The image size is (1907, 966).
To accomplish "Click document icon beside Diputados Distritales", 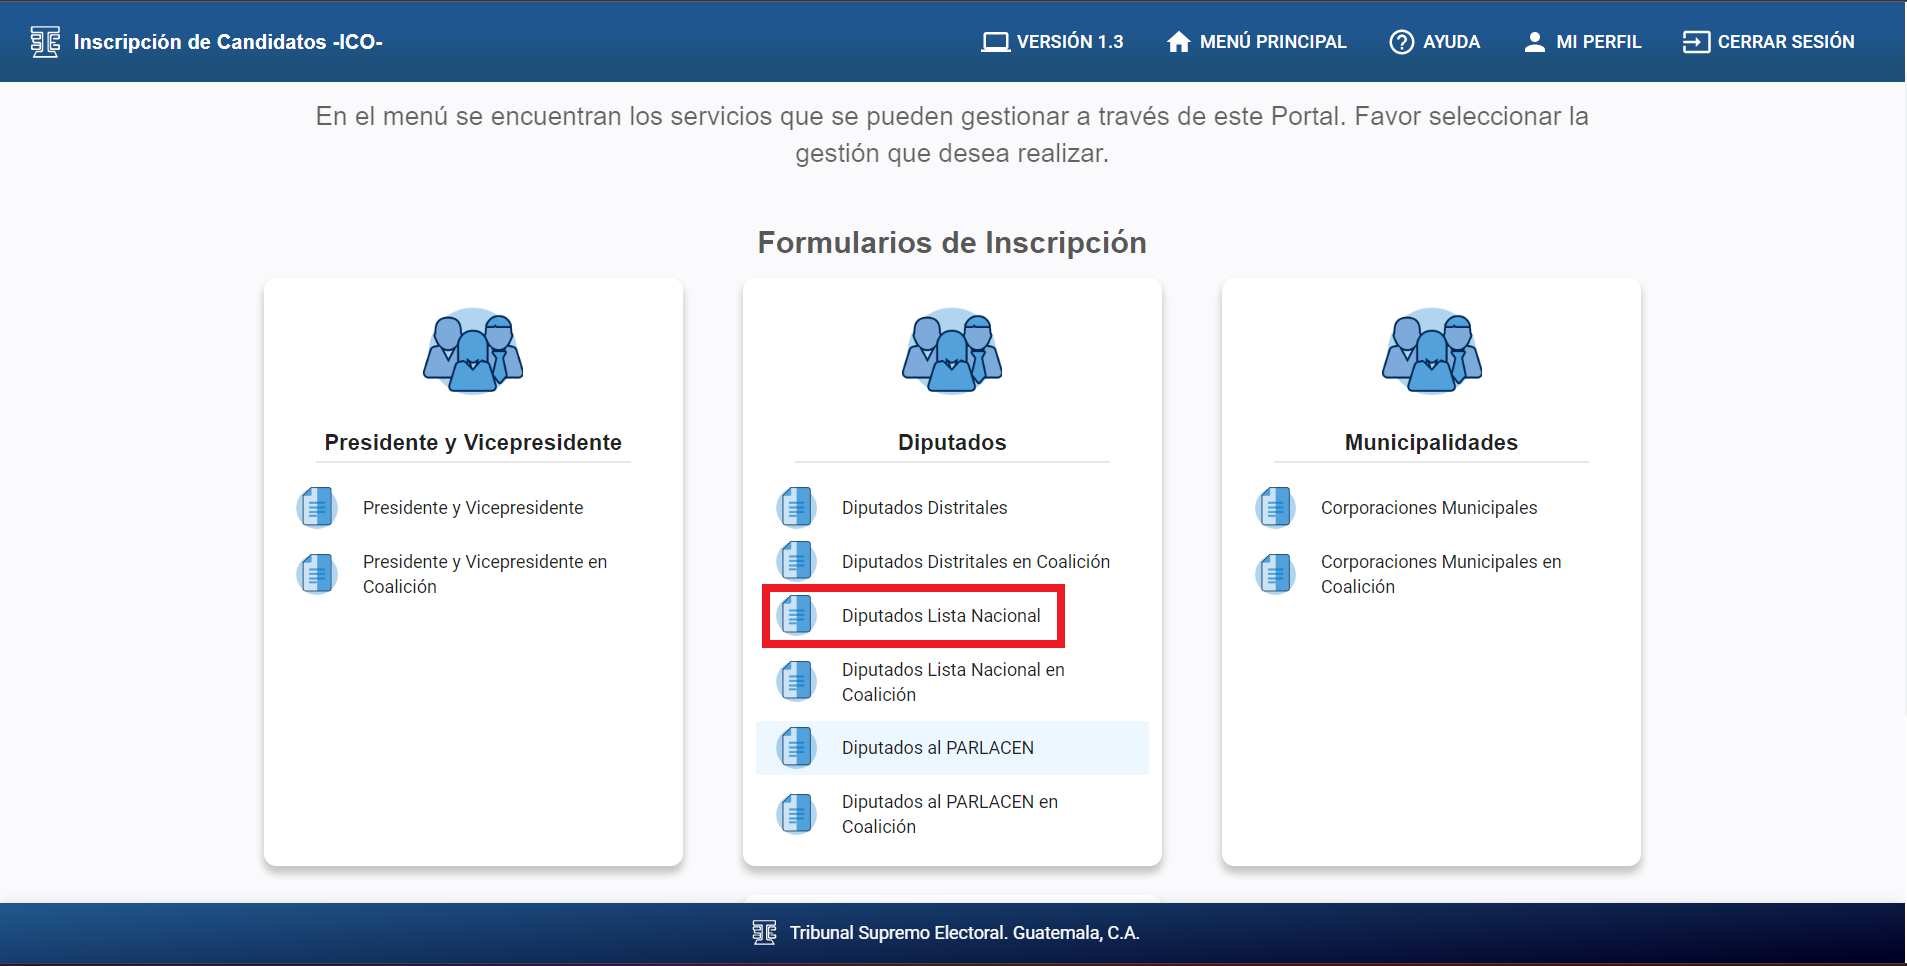I will click(796, 507).
